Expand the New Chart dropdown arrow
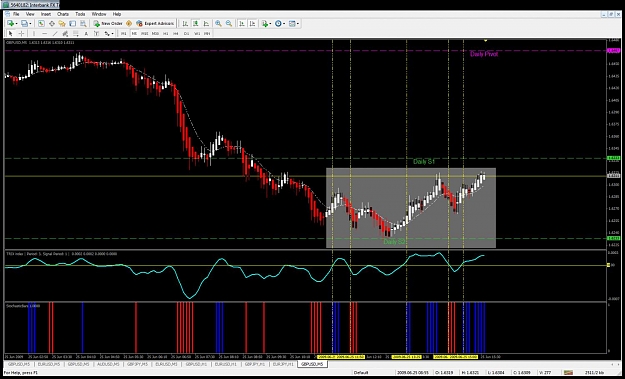 pyautogui.click(x=16, y=24)
